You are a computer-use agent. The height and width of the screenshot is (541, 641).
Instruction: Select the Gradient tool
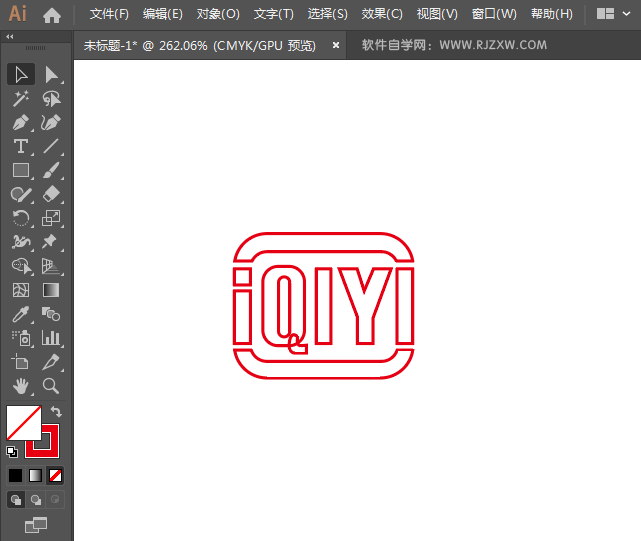(52, 290)
